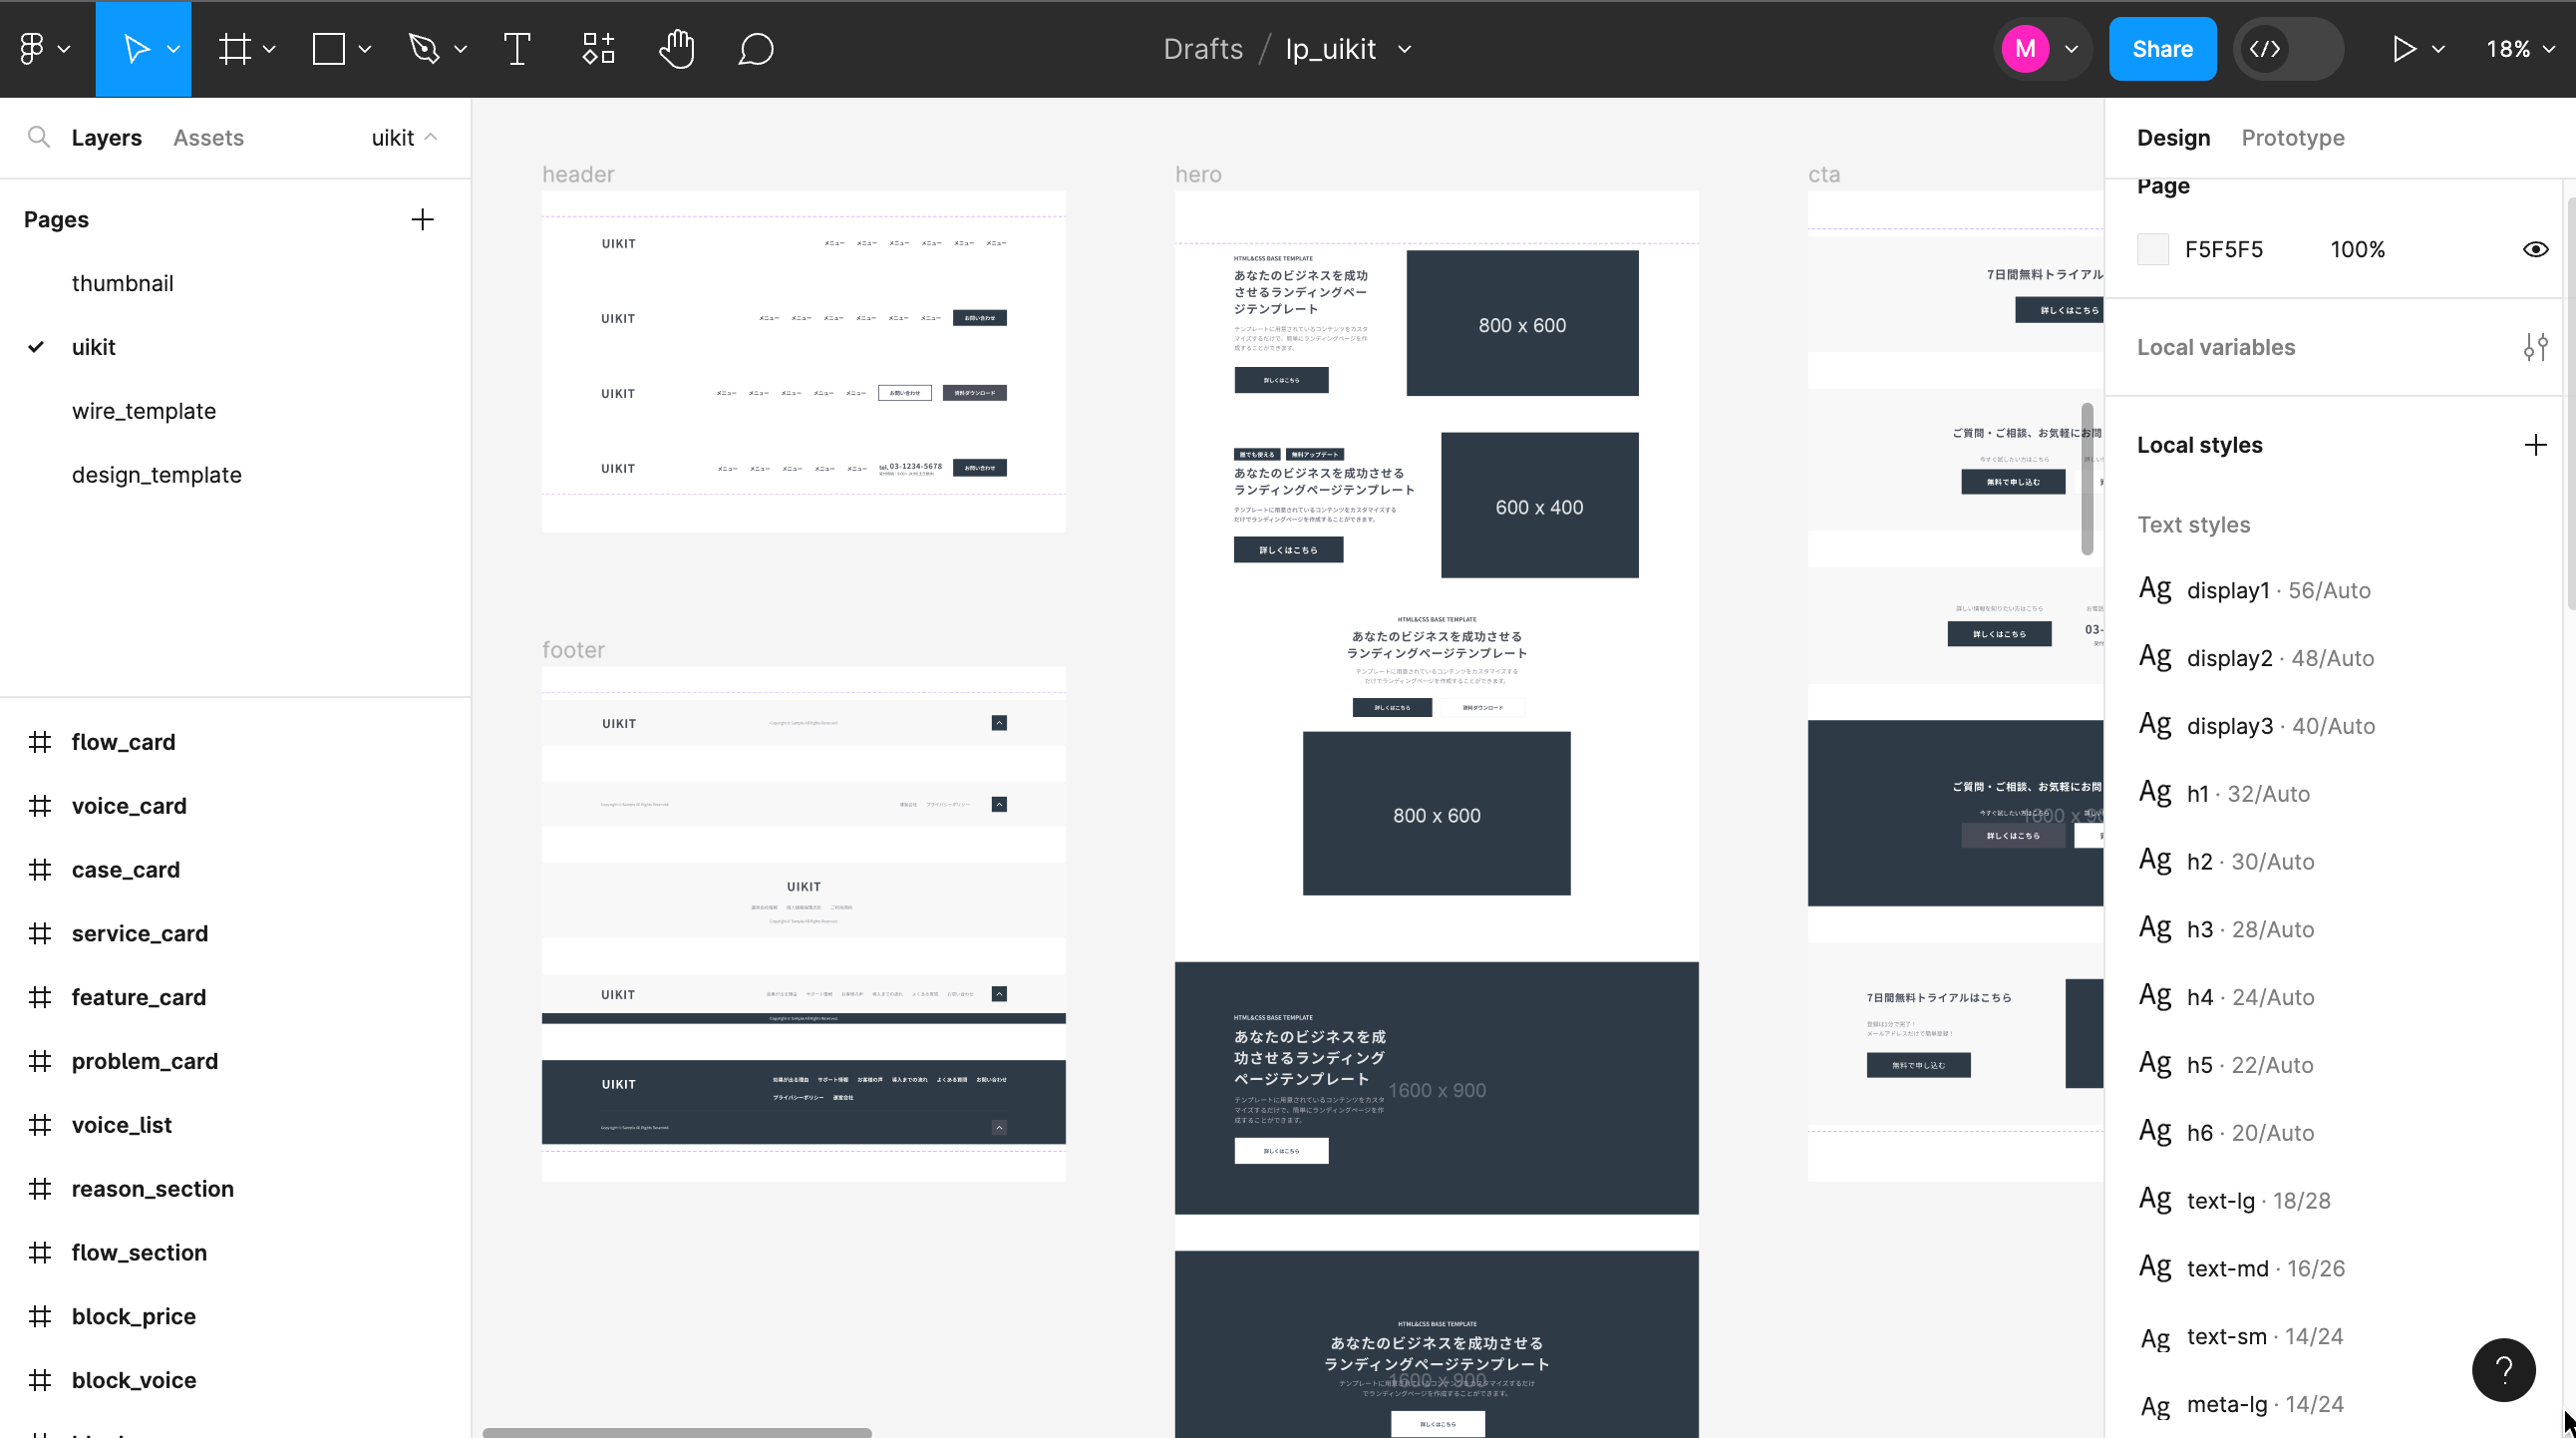Click the F5F5F5 page color swatch
The width and height of the screenshot is (2576, 1438).
2153,249
